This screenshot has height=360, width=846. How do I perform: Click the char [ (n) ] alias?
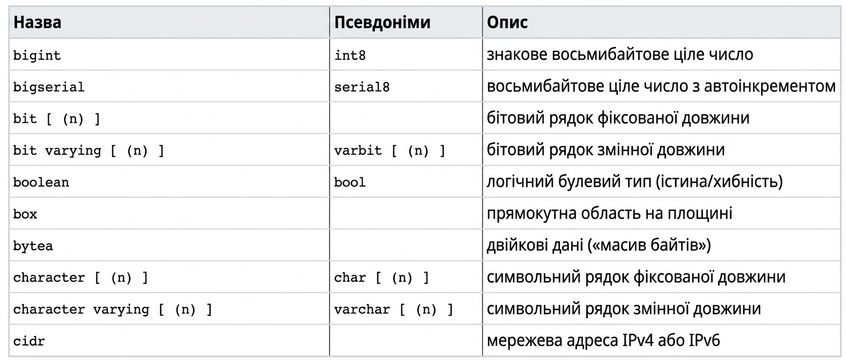point(381,278)
